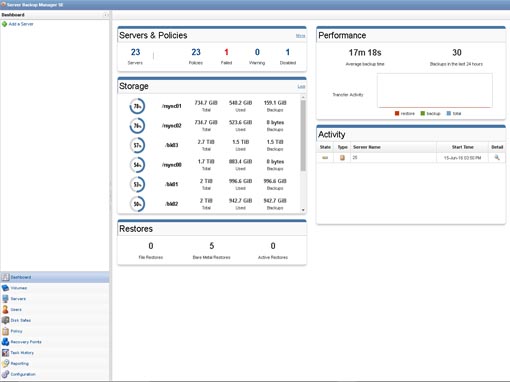Click the 57% usage gauge for /bkt03

[137, 145]
